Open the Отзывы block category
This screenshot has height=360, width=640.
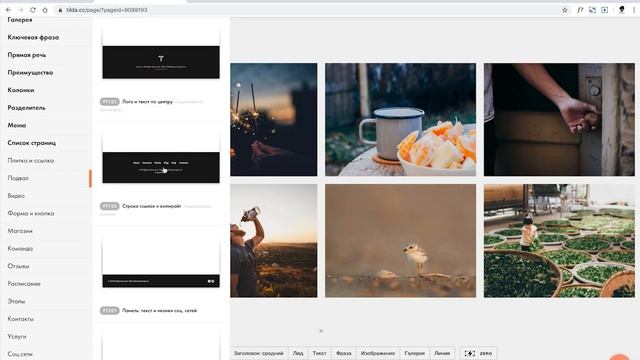click(18, 266)
